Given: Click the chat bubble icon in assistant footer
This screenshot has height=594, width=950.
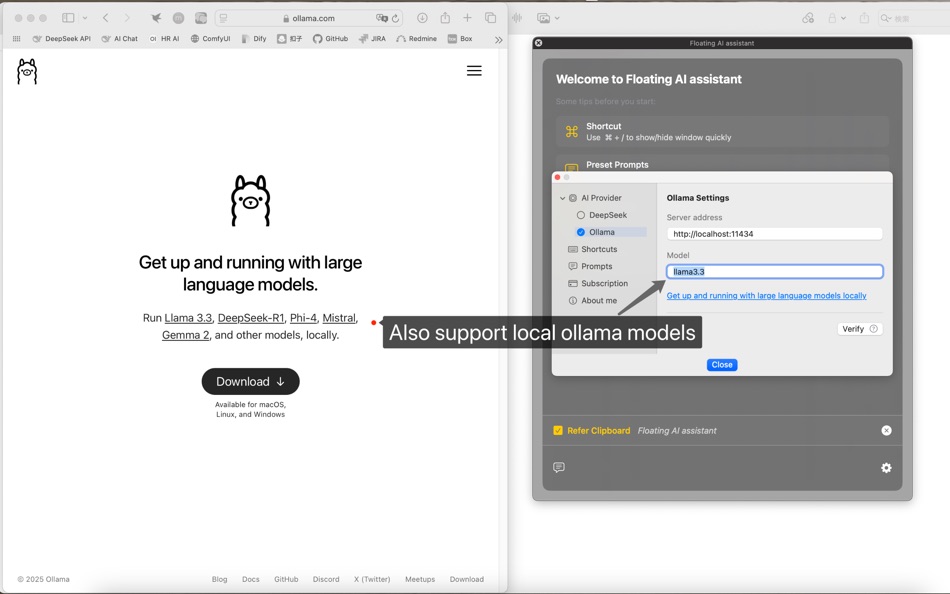Looking at the screenshot, I should tap(559, 467).
